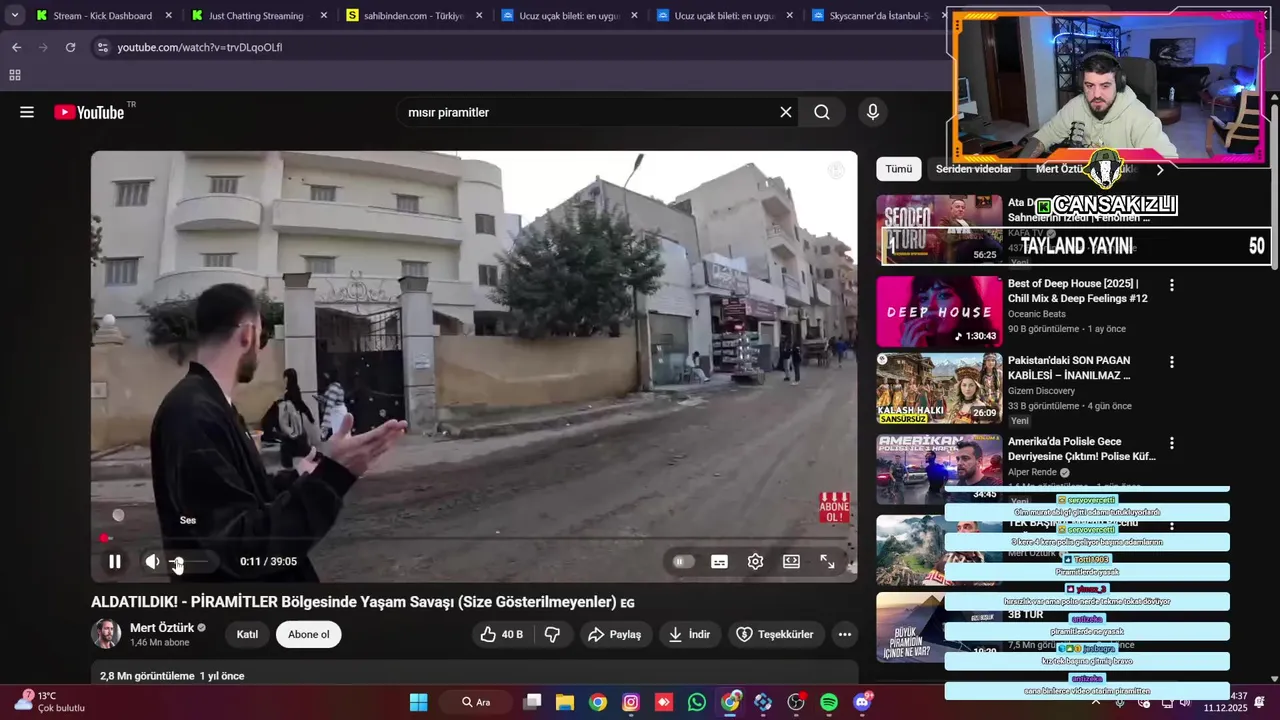Open player settings gear
This screenshot has width=1280, height=720.
[755, 562]
